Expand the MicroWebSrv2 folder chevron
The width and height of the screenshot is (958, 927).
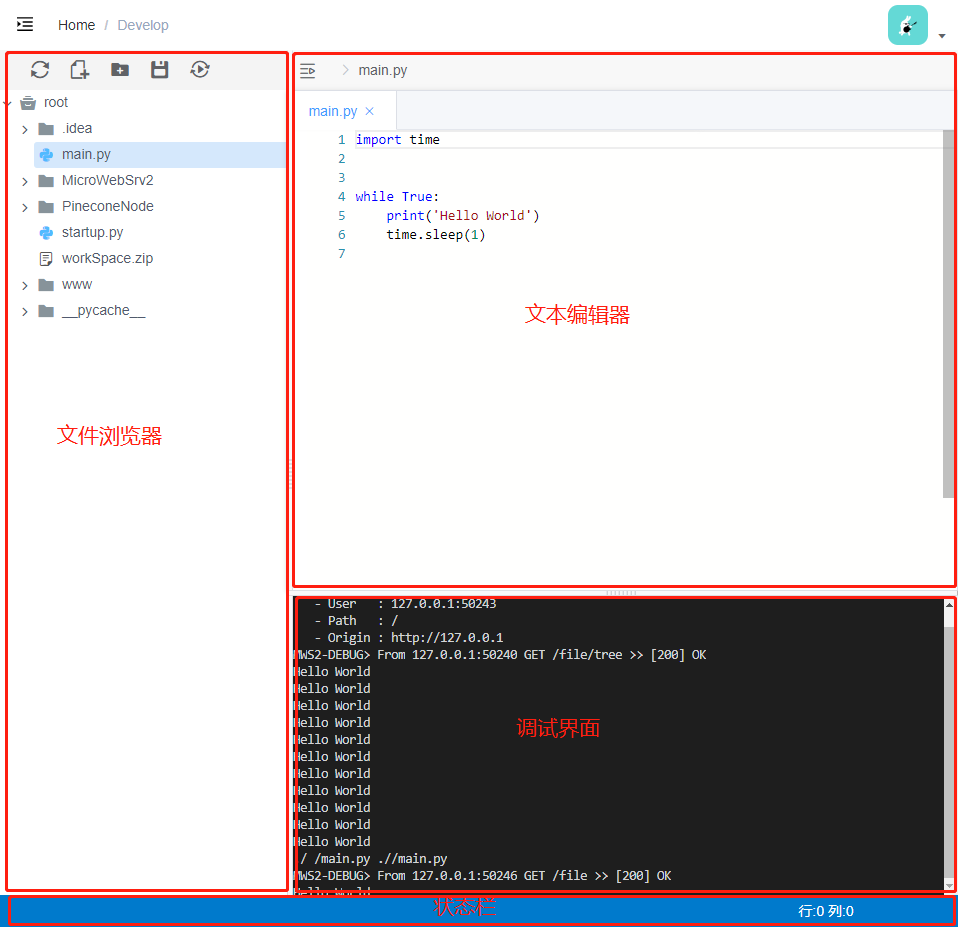(x=24, y=181)
